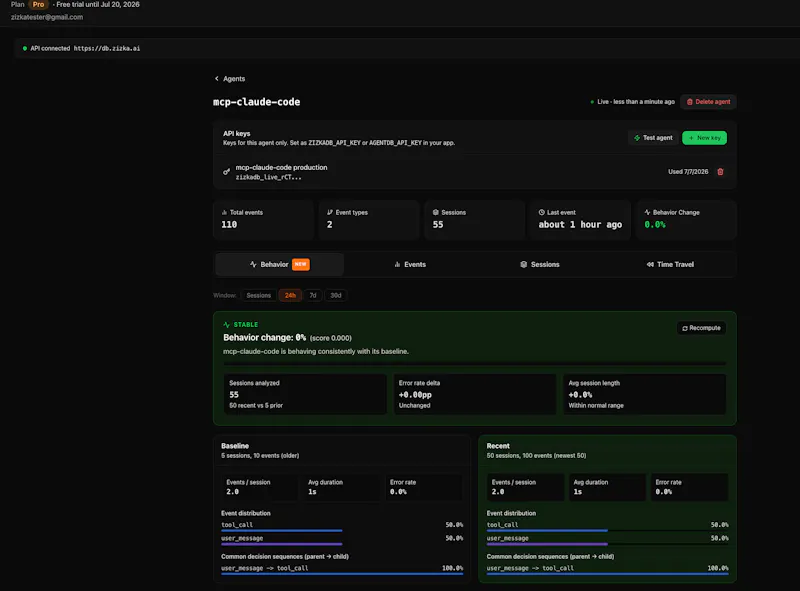
Task: Click the Recent Avg duration 1s value
Action: click(578, 492)
